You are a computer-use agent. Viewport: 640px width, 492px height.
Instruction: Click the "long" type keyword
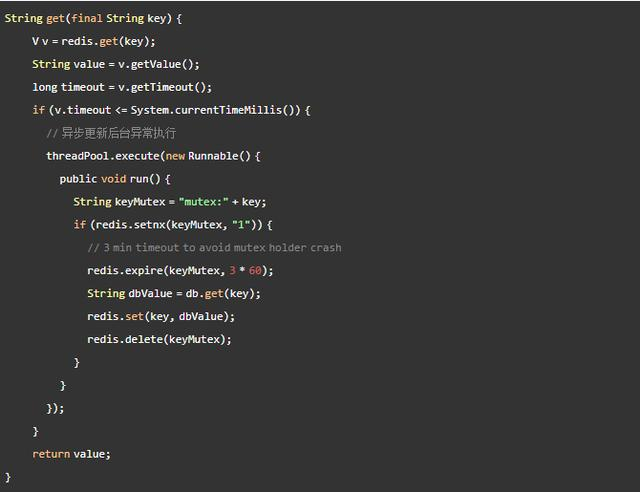click(44, 87)
